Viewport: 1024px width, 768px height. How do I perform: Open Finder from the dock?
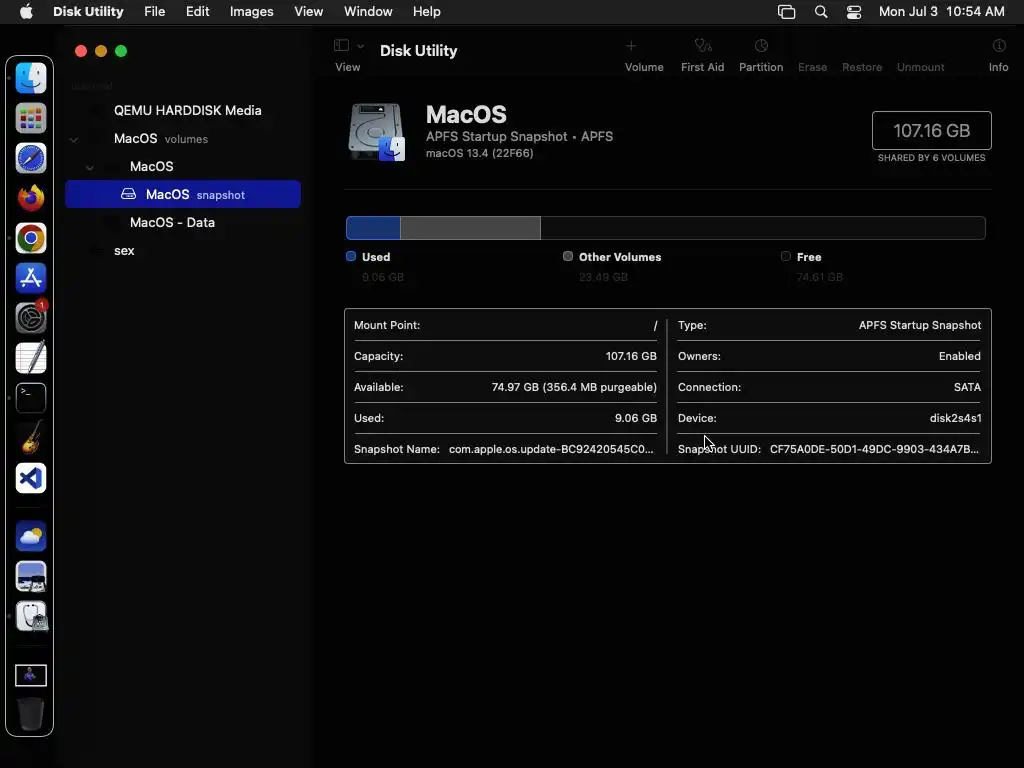pos(31,78)
